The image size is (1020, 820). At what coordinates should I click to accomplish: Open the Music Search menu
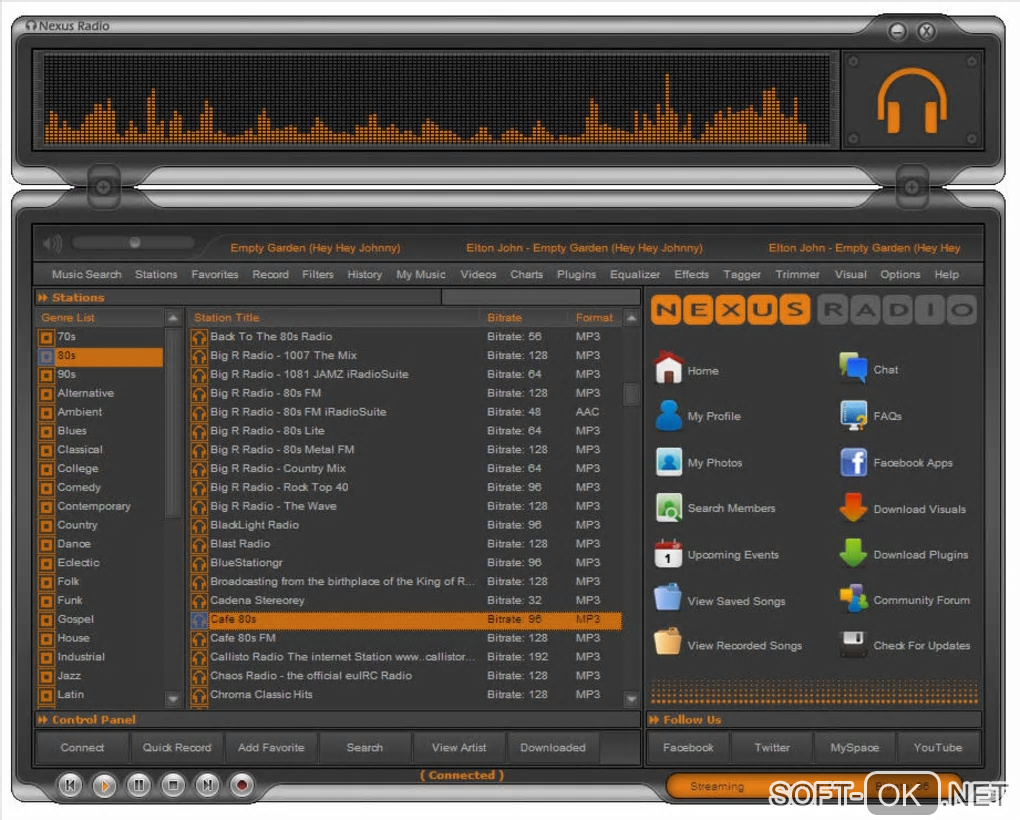point(87,275)
